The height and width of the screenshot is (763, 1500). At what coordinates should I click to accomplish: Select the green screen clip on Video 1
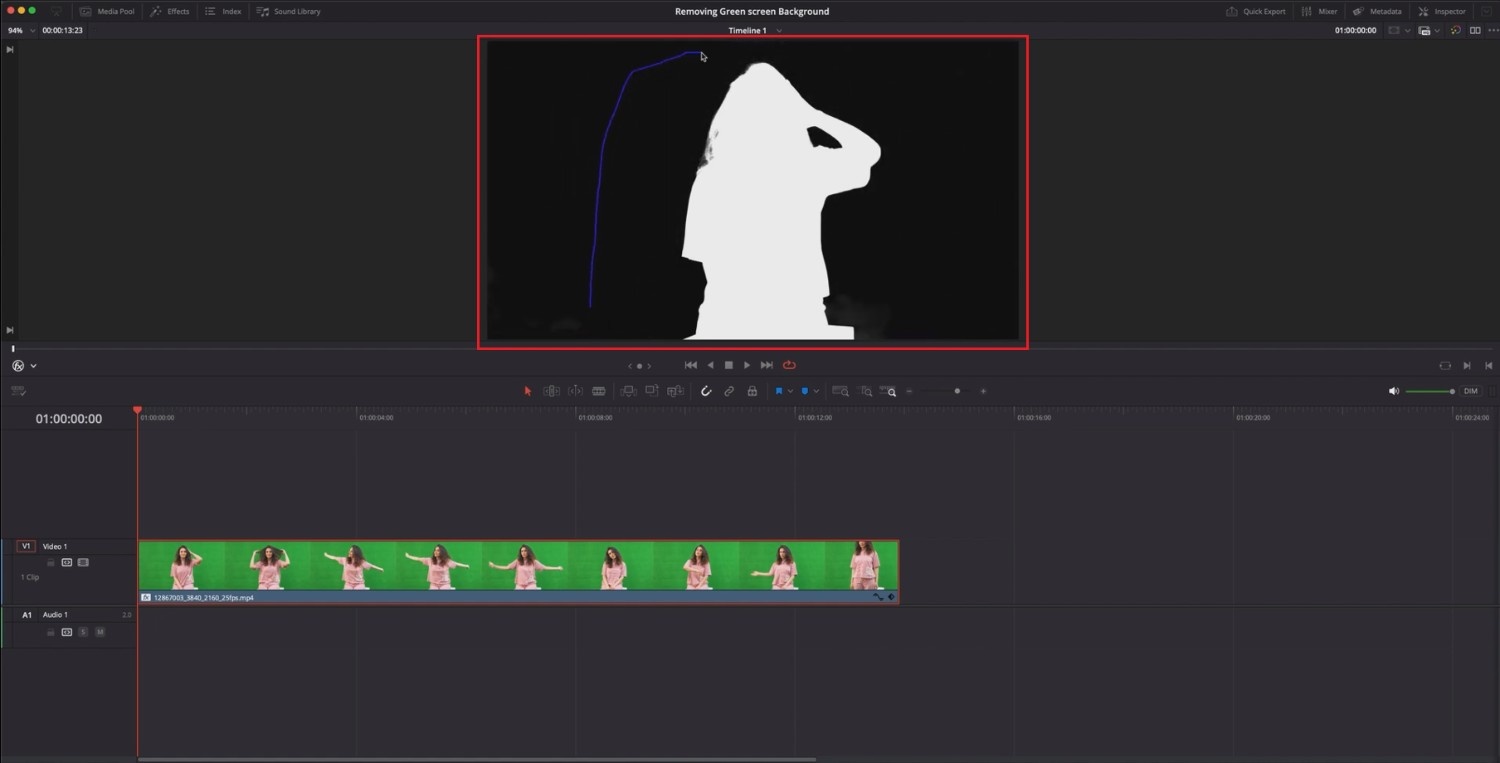(x=518, y=571)
